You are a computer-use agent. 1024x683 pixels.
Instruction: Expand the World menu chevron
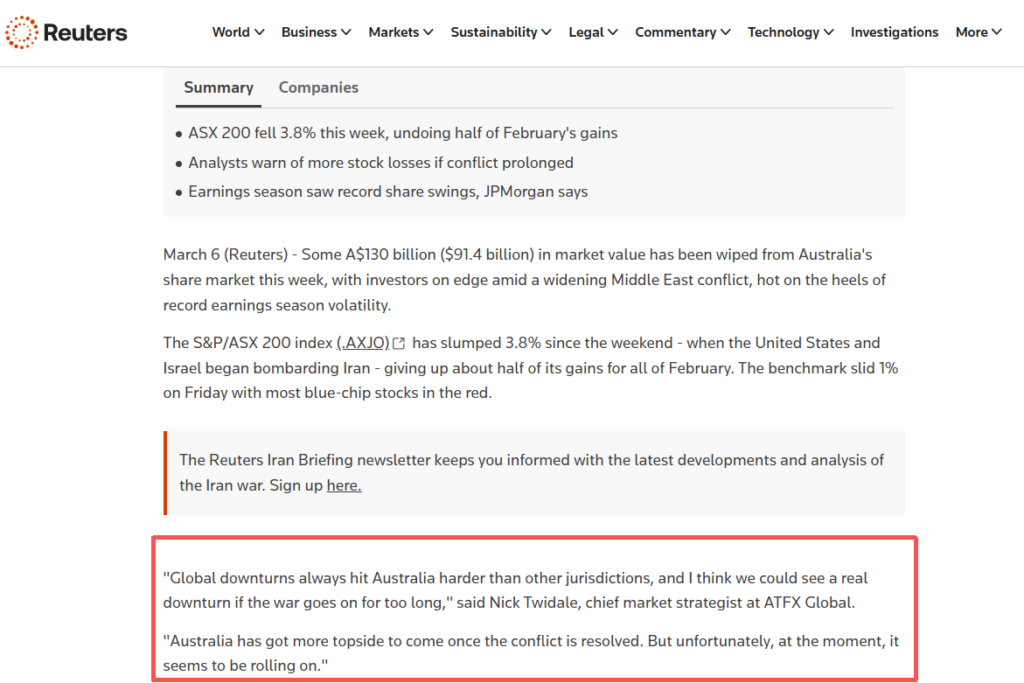tap(259, 32)
